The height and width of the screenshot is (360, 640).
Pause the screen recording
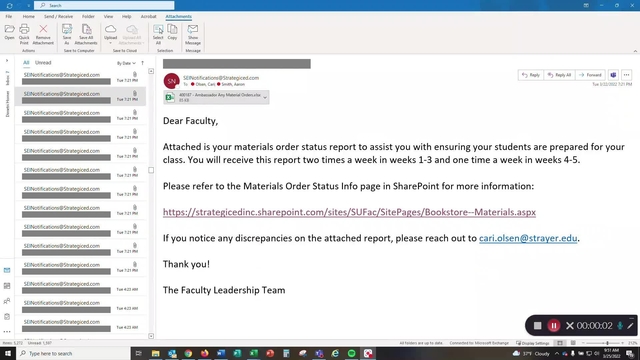[554, 325]
